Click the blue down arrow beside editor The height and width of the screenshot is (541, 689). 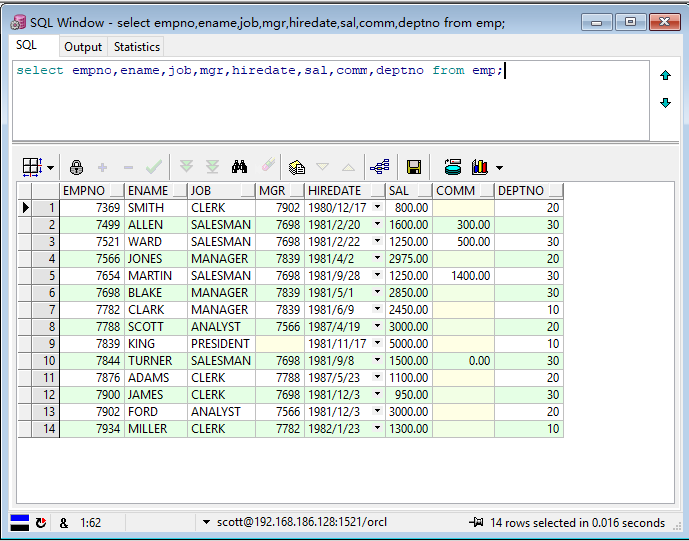665,103
